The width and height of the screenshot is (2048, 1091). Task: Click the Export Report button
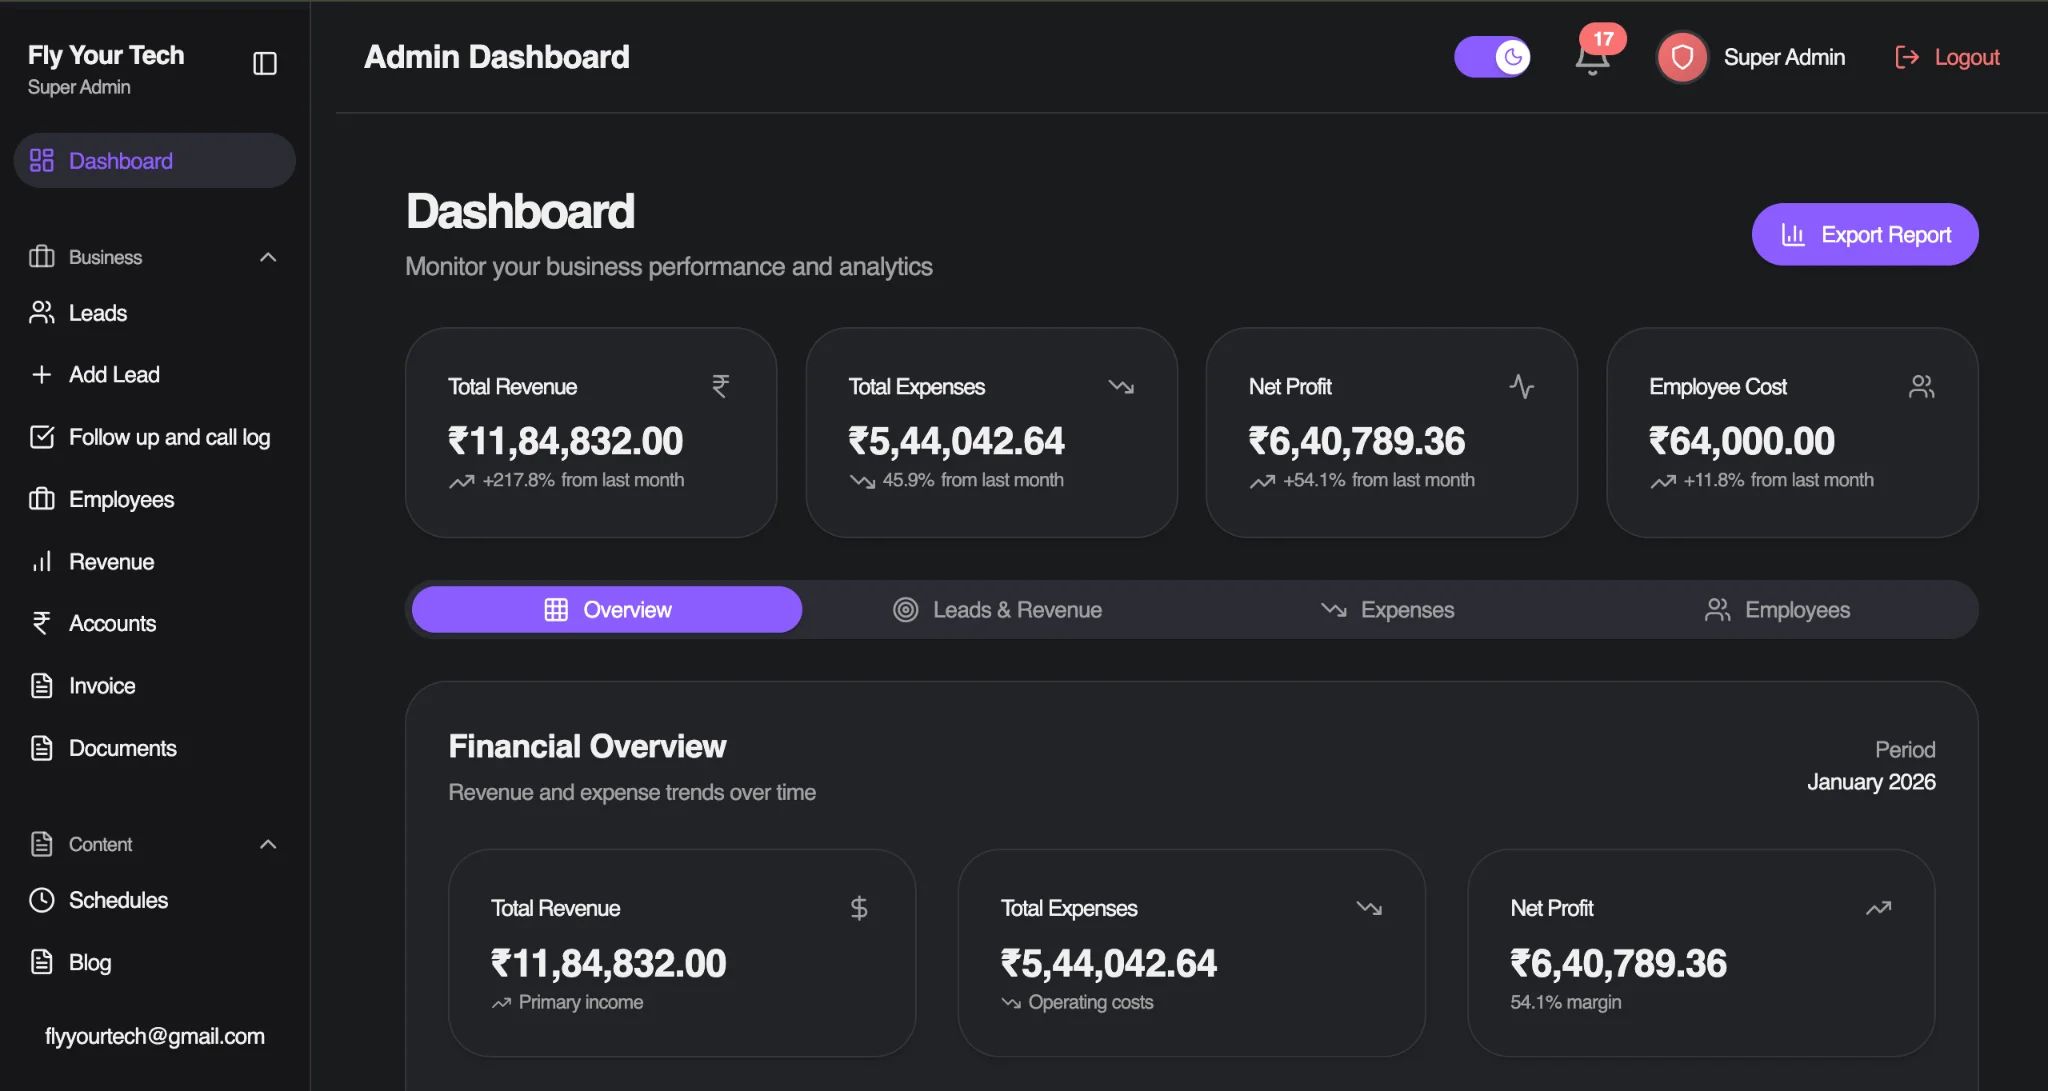point(1864,234)
